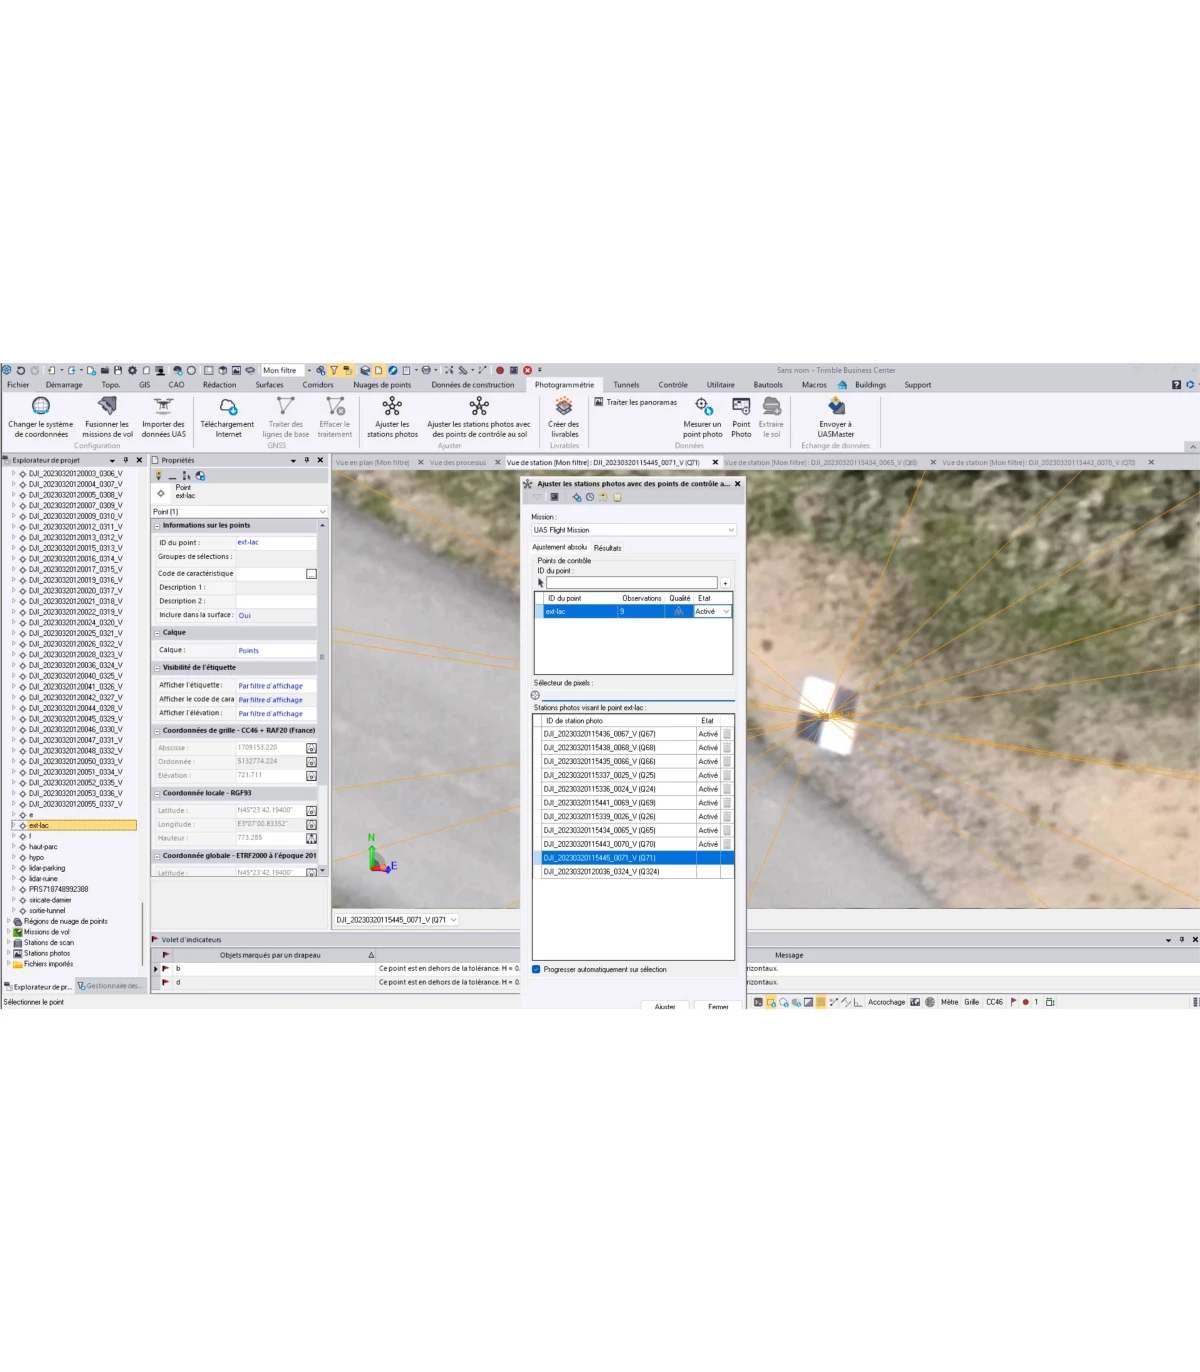Toggle state box for station DJI_20230320115443_0070_V
Image resolution: width=1200 pixels, height=1372 pixels.
727,844
